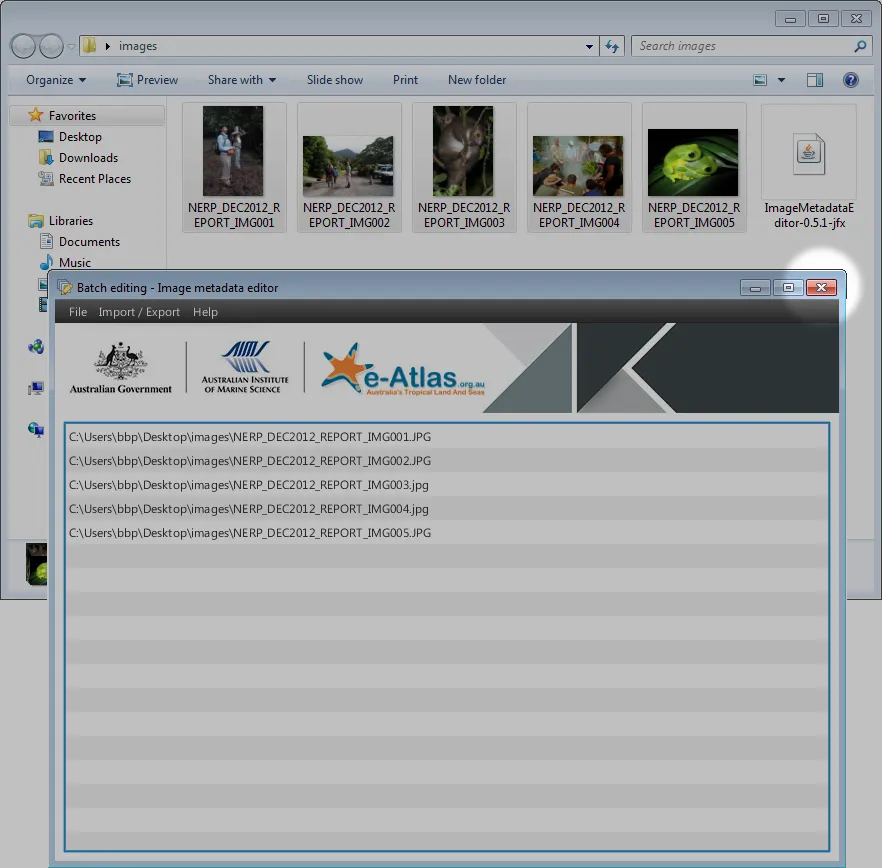Viewport: 882px width, 868px height.
Task: Open recent pages dropdown near navigation buttons
Action: 71,47
